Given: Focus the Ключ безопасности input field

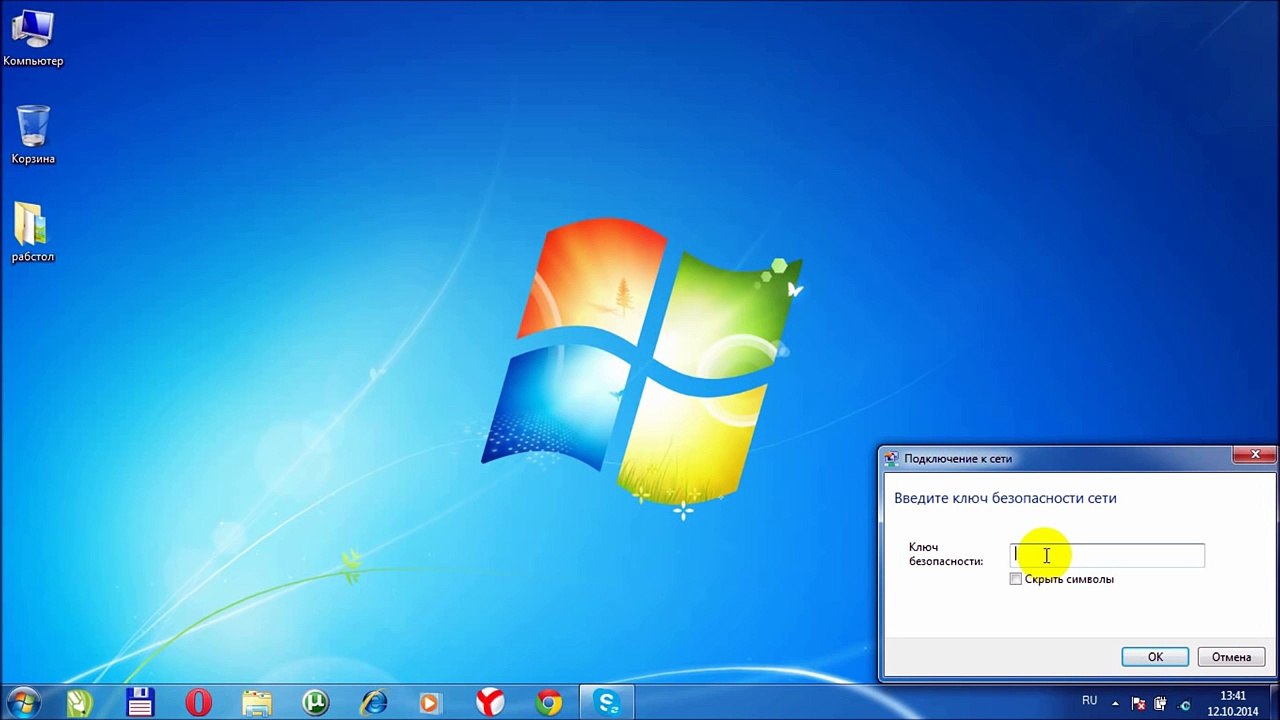Looking at the screenshot, I should 1107,556.
